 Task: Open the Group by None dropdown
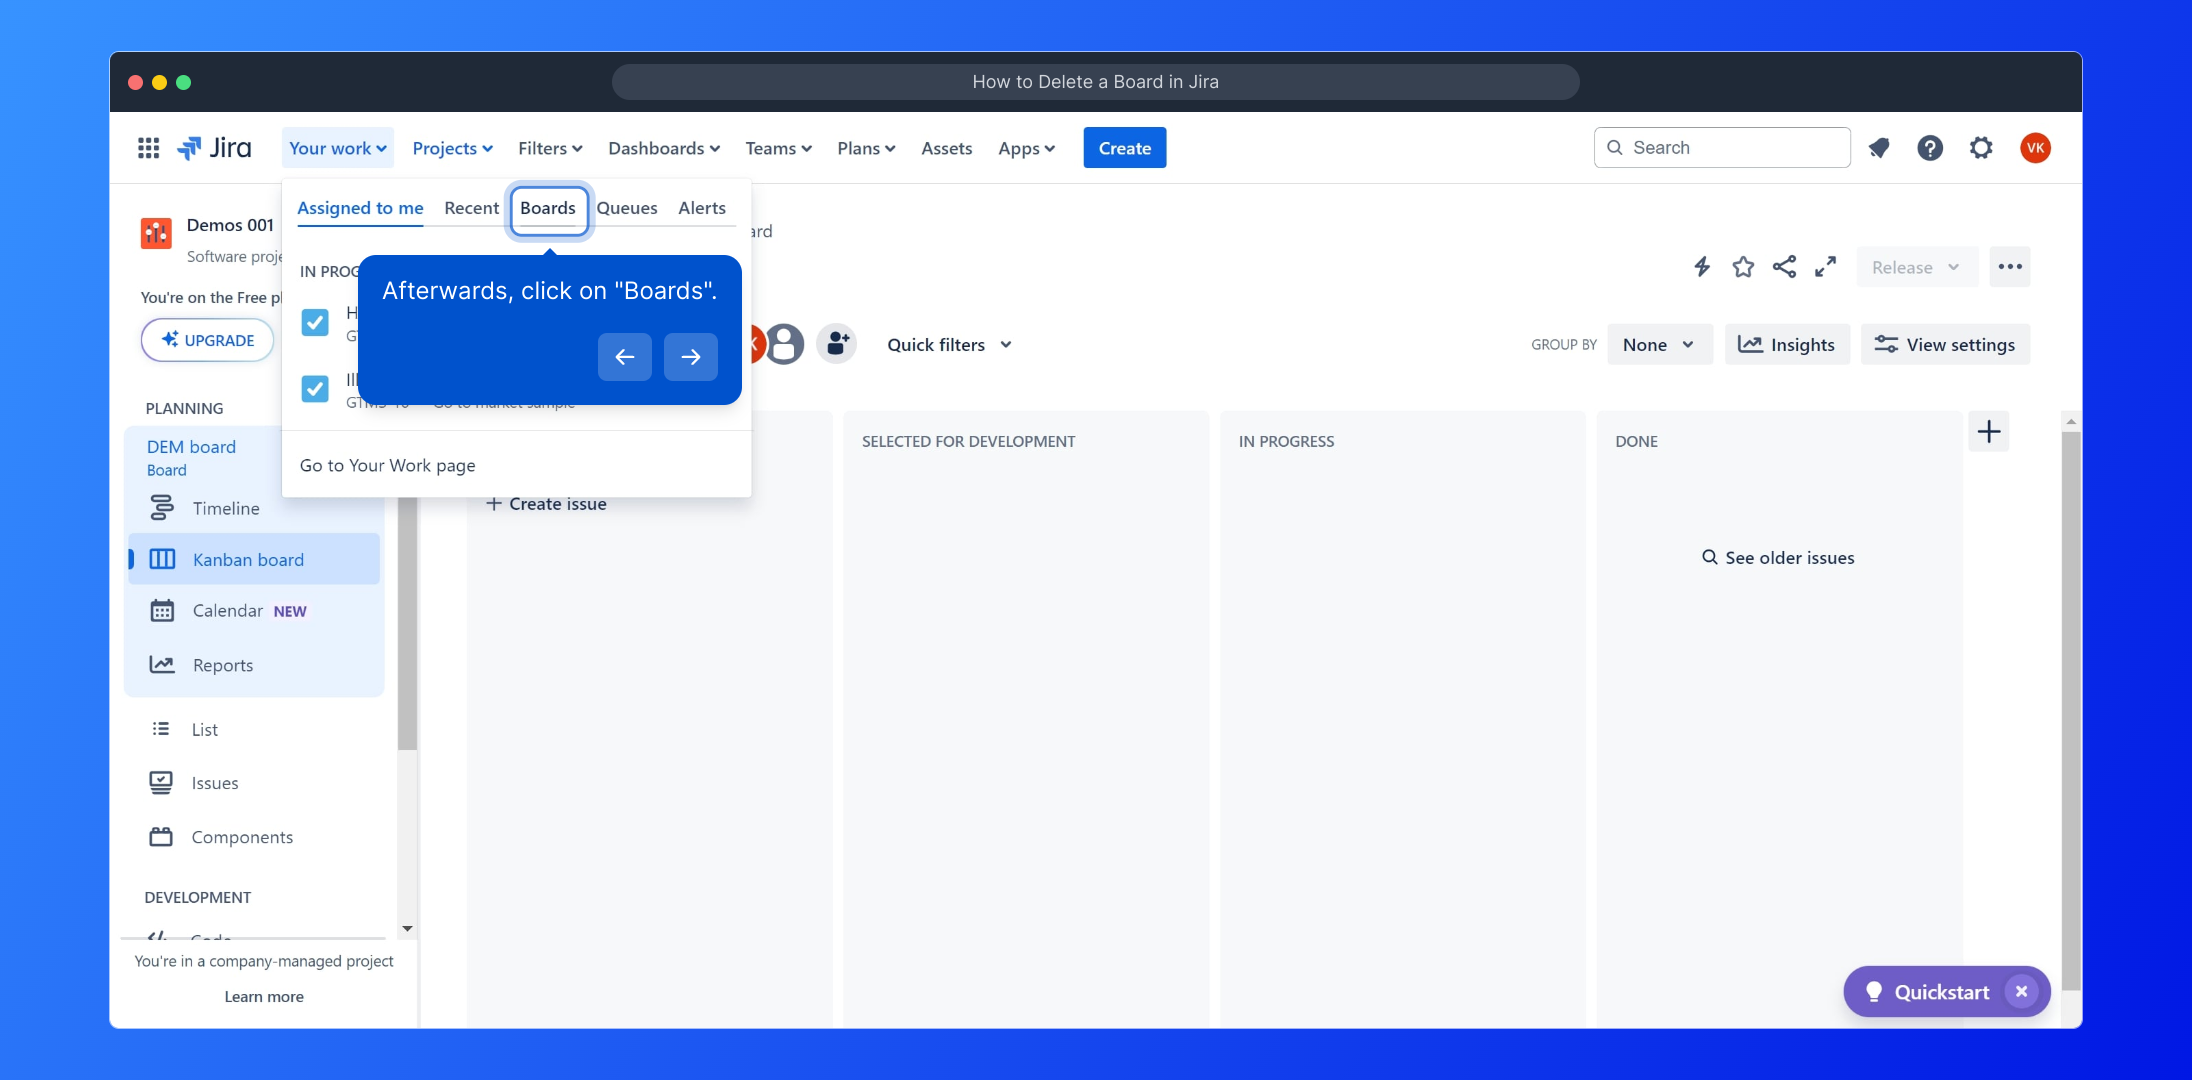[1658, 345]
